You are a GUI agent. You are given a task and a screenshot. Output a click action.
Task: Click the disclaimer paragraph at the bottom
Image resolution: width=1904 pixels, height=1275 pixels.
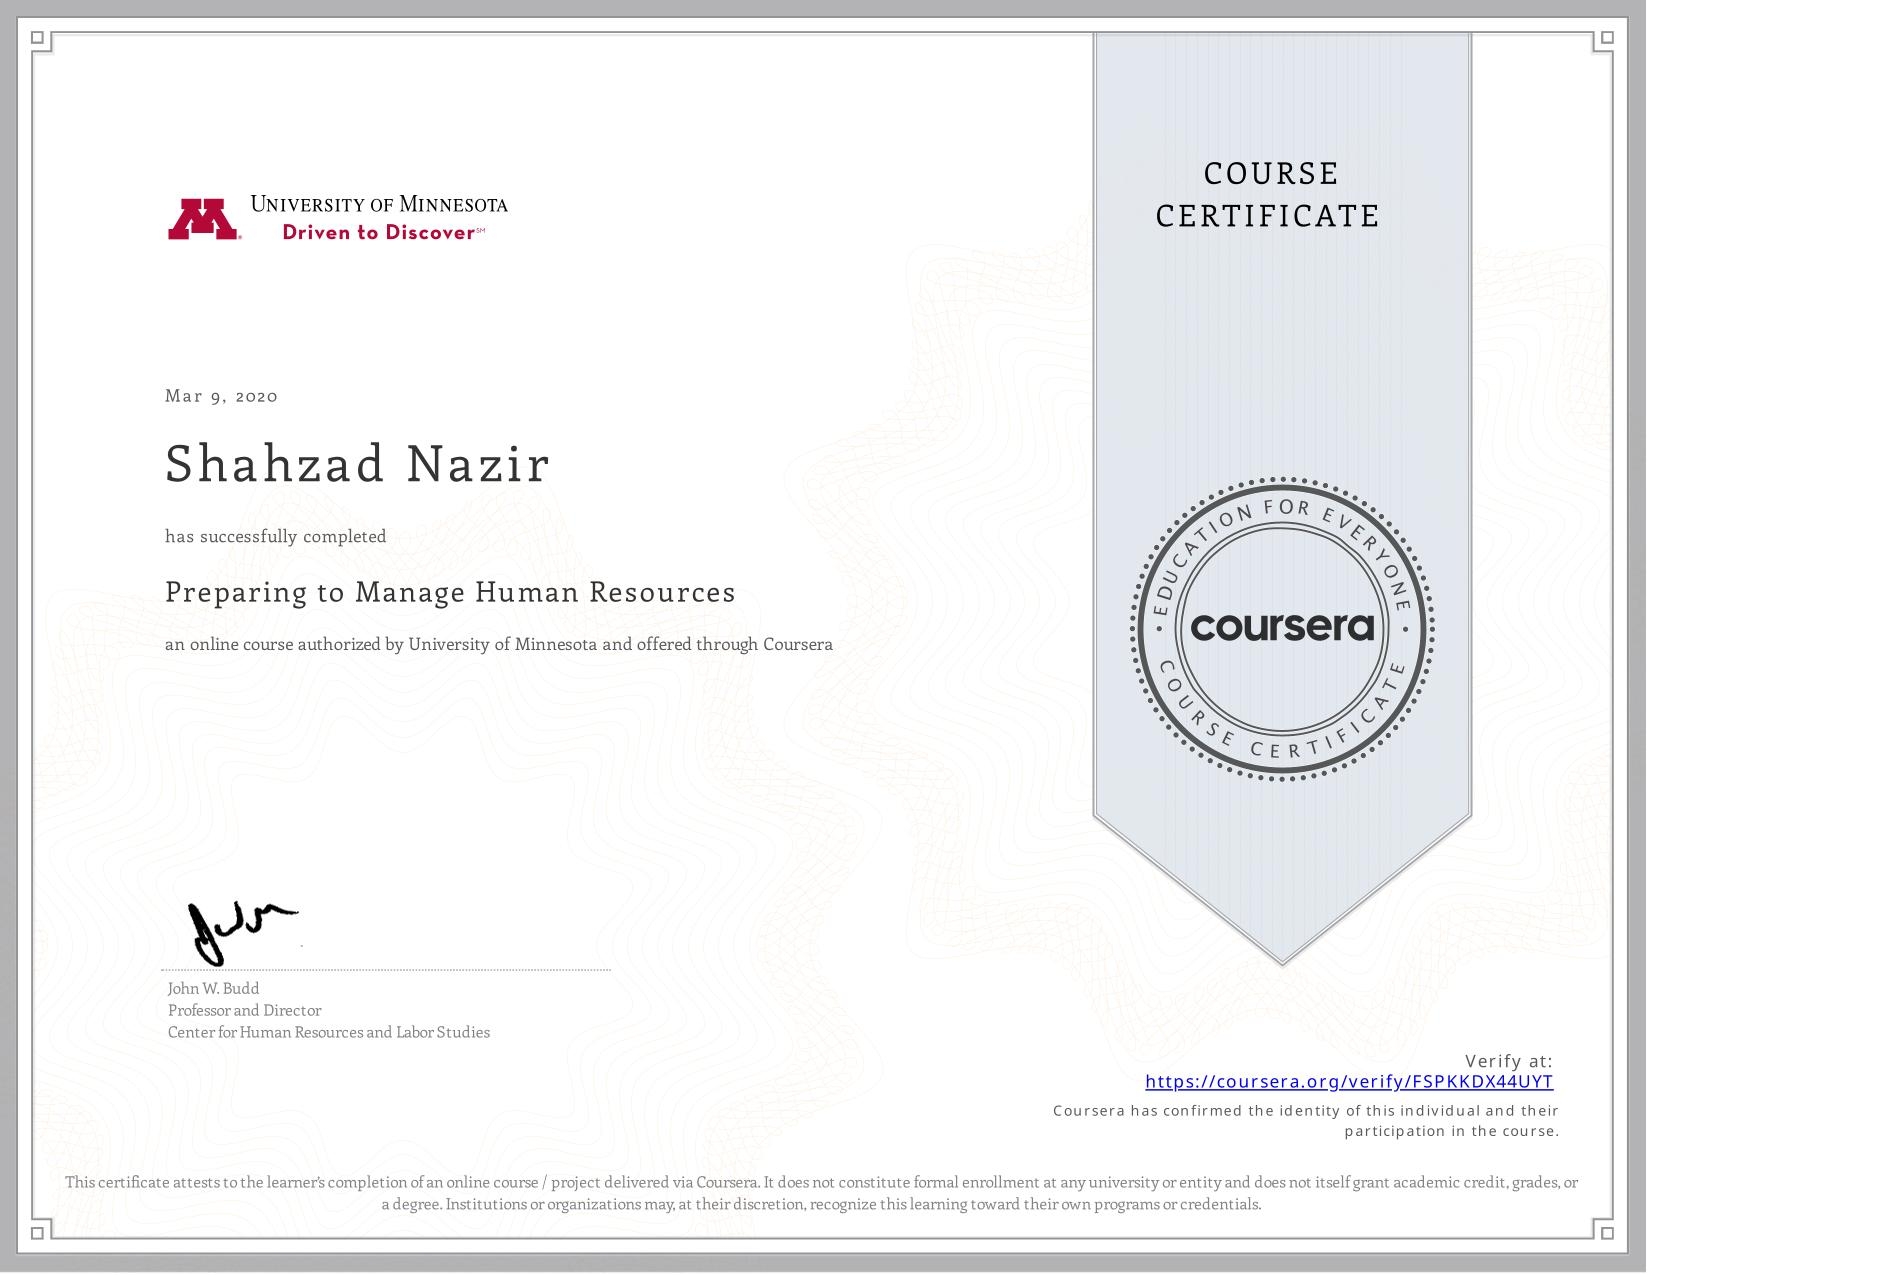point(822,1193)
